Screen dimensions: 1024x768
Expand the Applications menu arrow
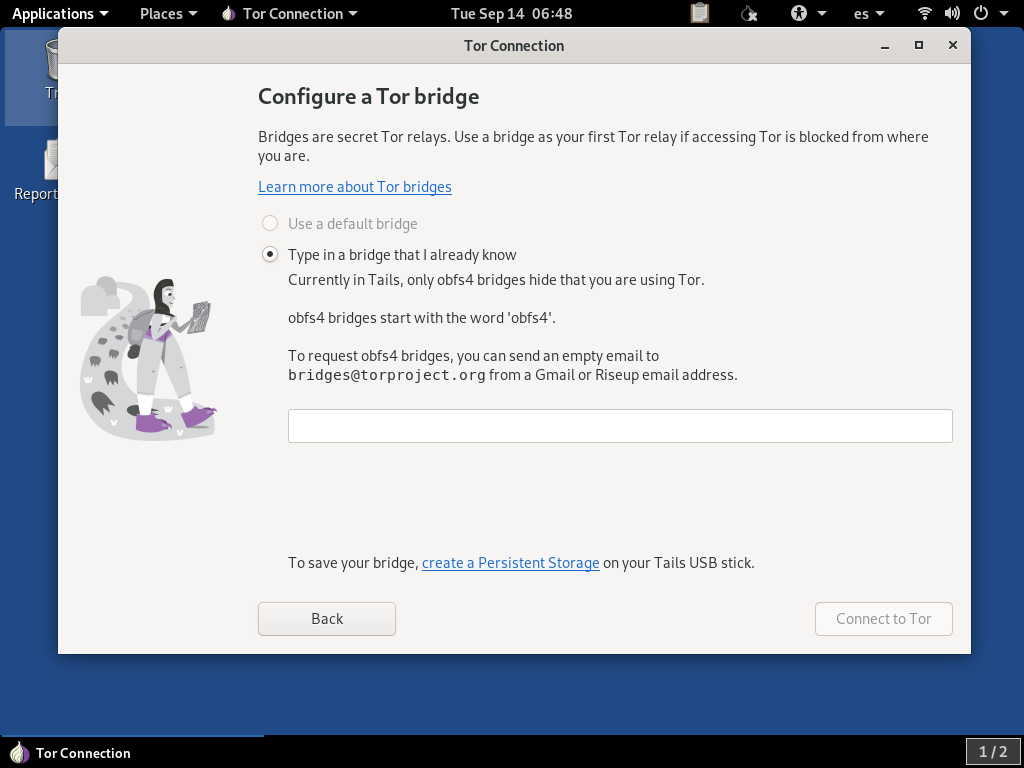click(104, 14)
